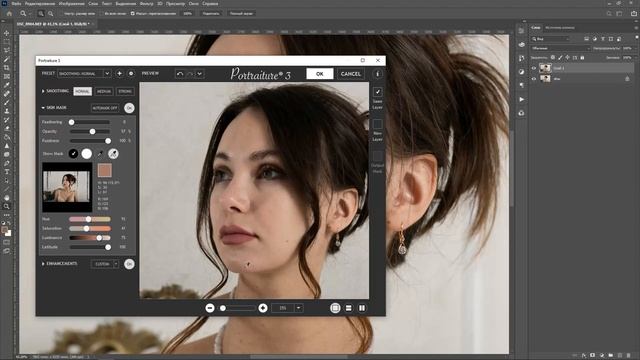Click the Automask Off button
The image size is (640, 360).
click(x=105, y=108)
